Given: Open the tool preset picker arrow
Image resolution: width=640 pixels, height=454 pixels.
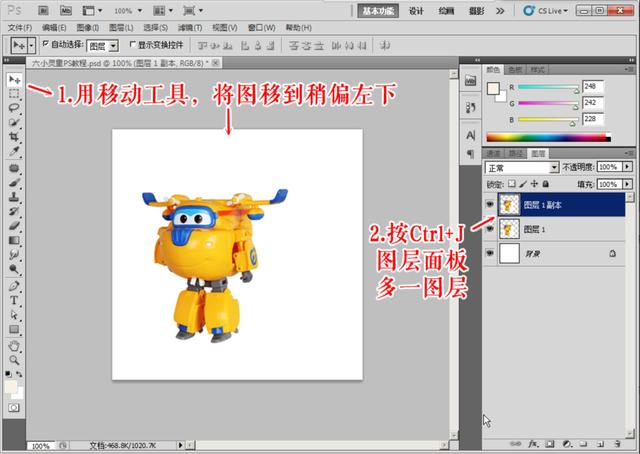Looking at the screenshot, I should [31, 45].
